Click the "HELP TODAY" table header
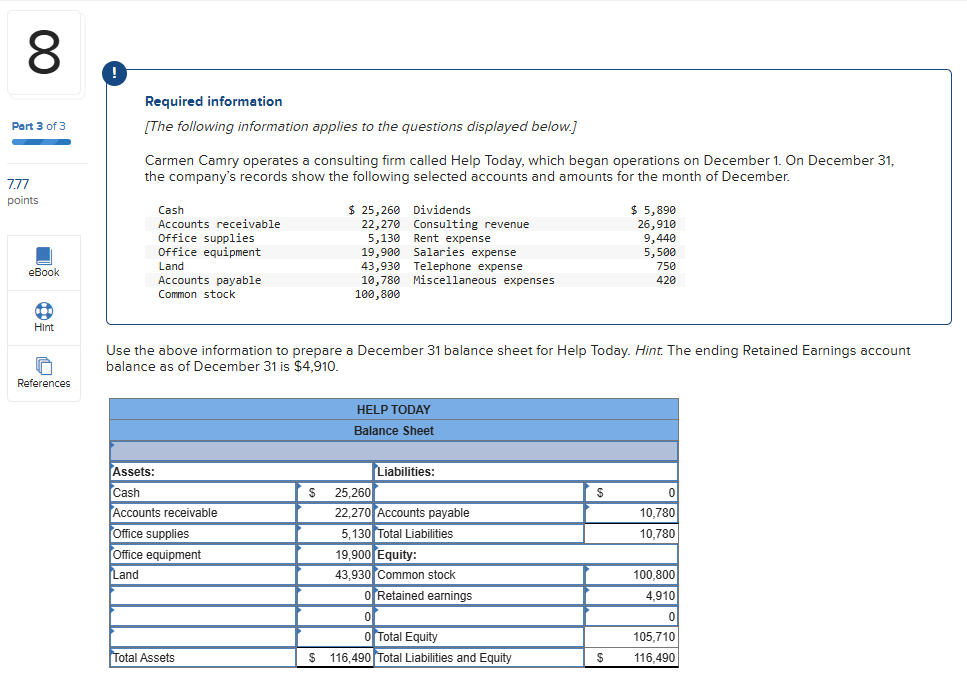Screen dimensions: 967x688 coord(393,410)
